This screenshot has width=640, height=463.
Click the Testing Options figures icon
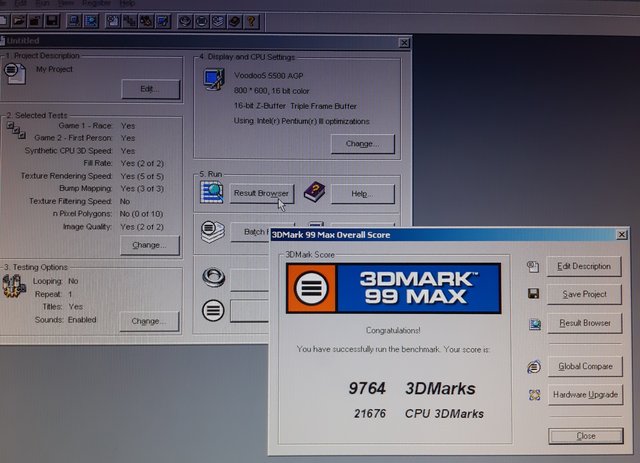[14, 285]
